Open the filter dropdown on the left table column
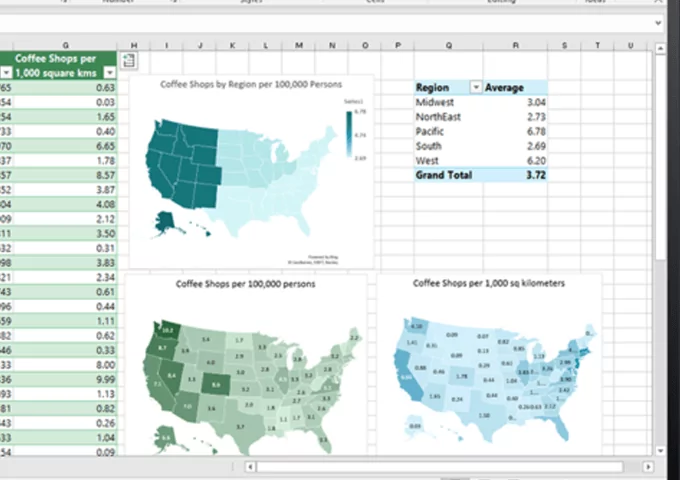This screenshot has height=480, width=680. click(x=6, y=73)
